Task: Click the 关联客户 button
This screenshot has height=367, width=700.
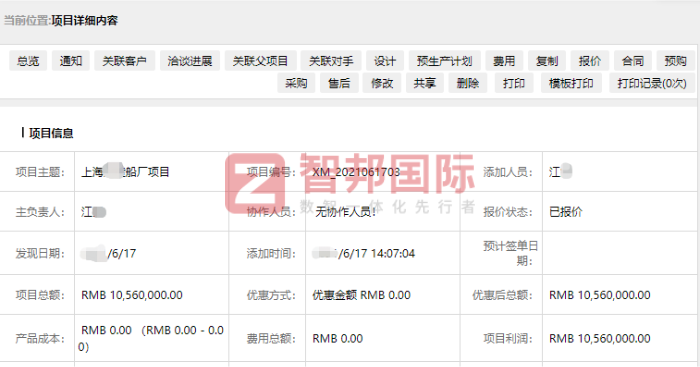Action: click(x=125, y=61)
